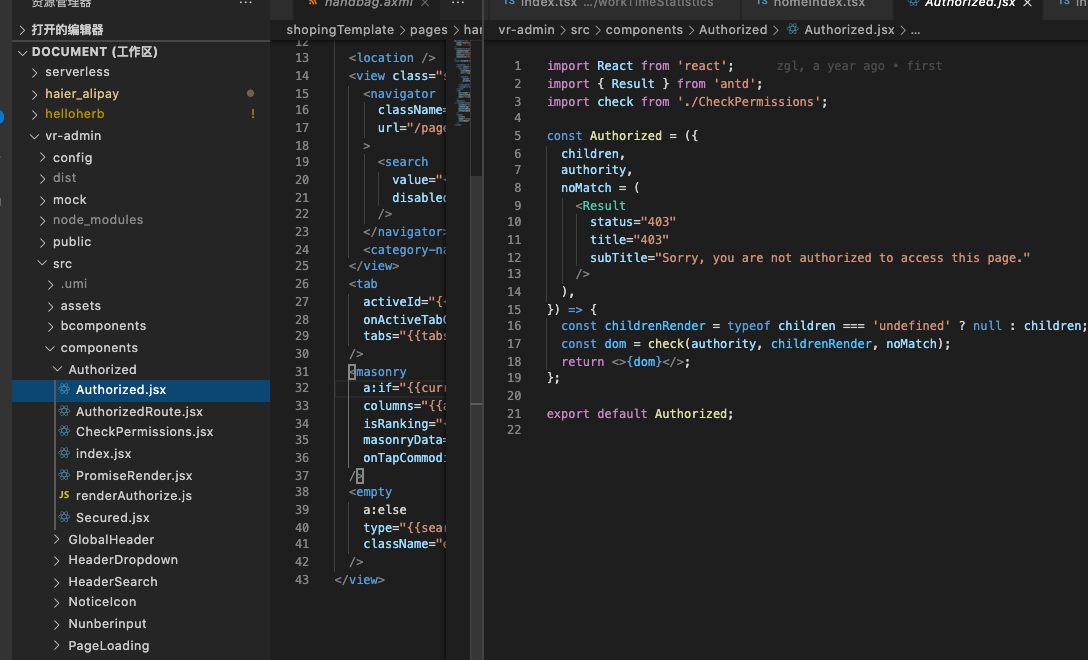Screen dimensions: 1088x660
Task: Click the components breadcrumb segment
Action: (x=644, y=30)
